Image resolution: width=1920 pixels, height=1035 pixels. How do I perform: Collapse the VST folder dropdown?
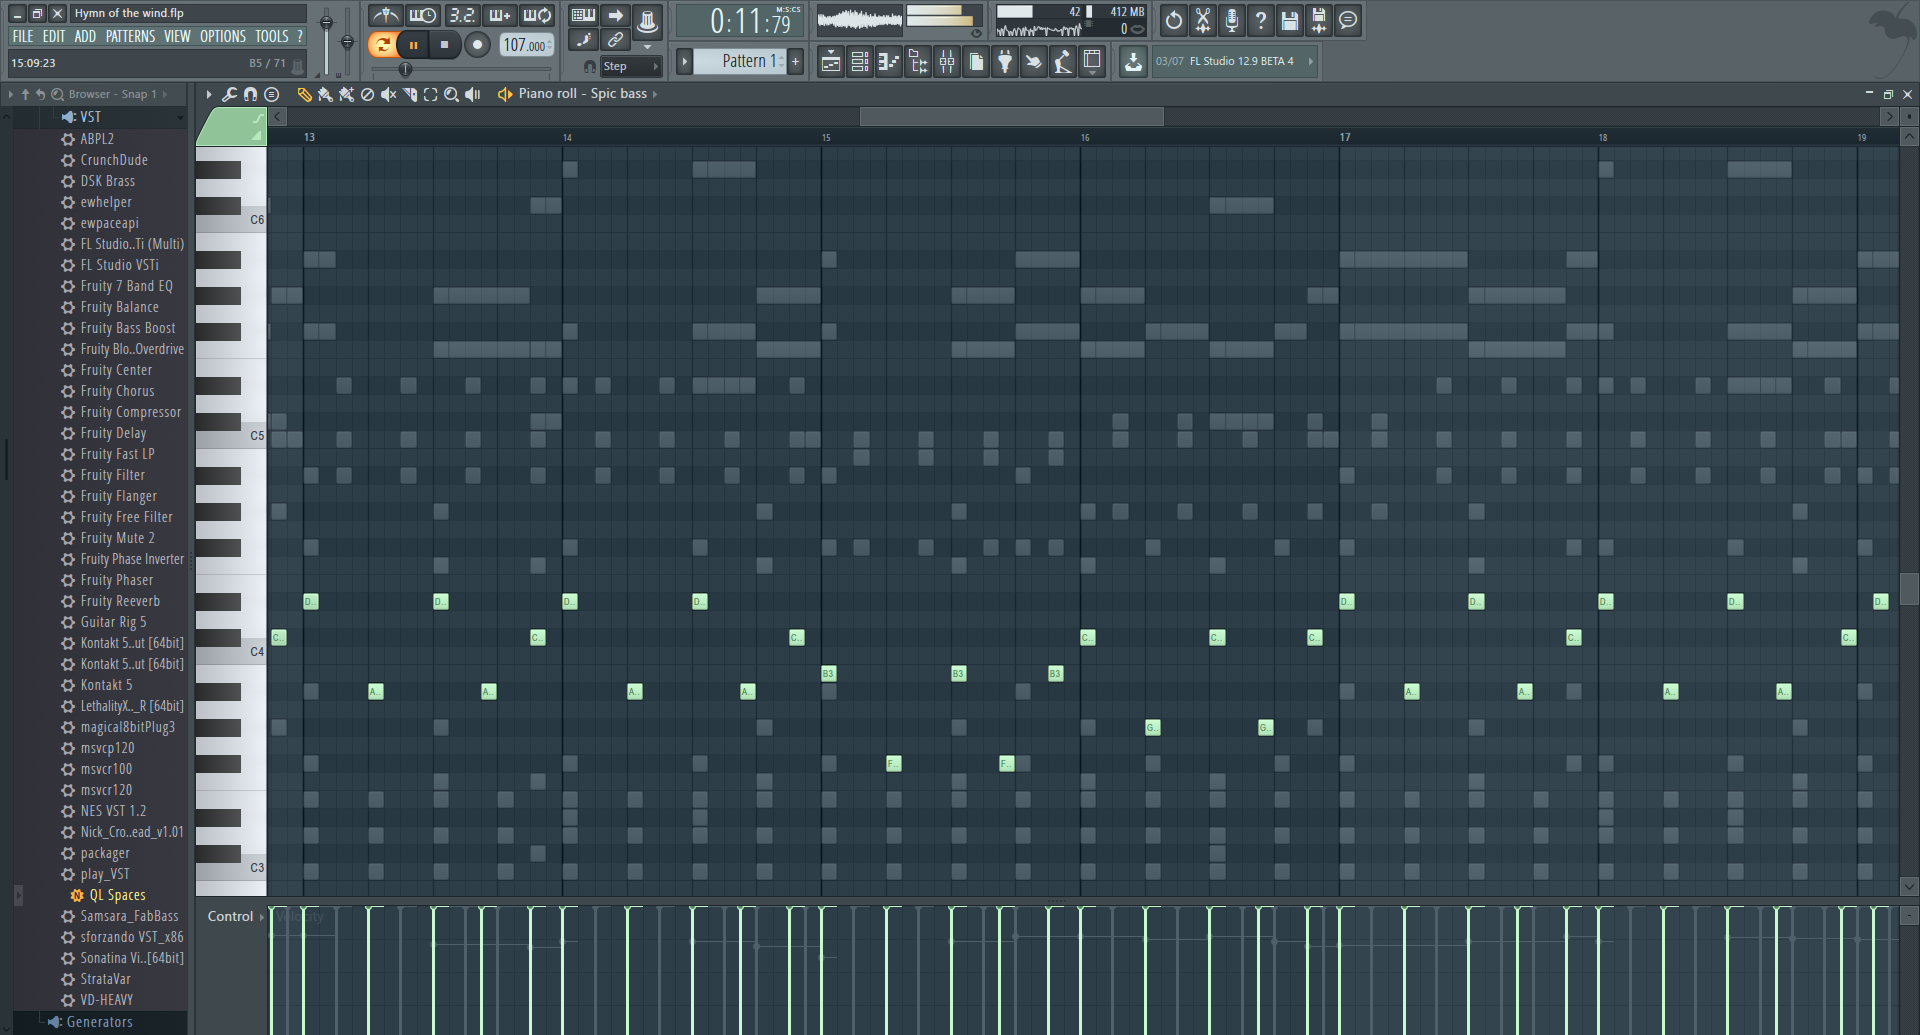181,118
